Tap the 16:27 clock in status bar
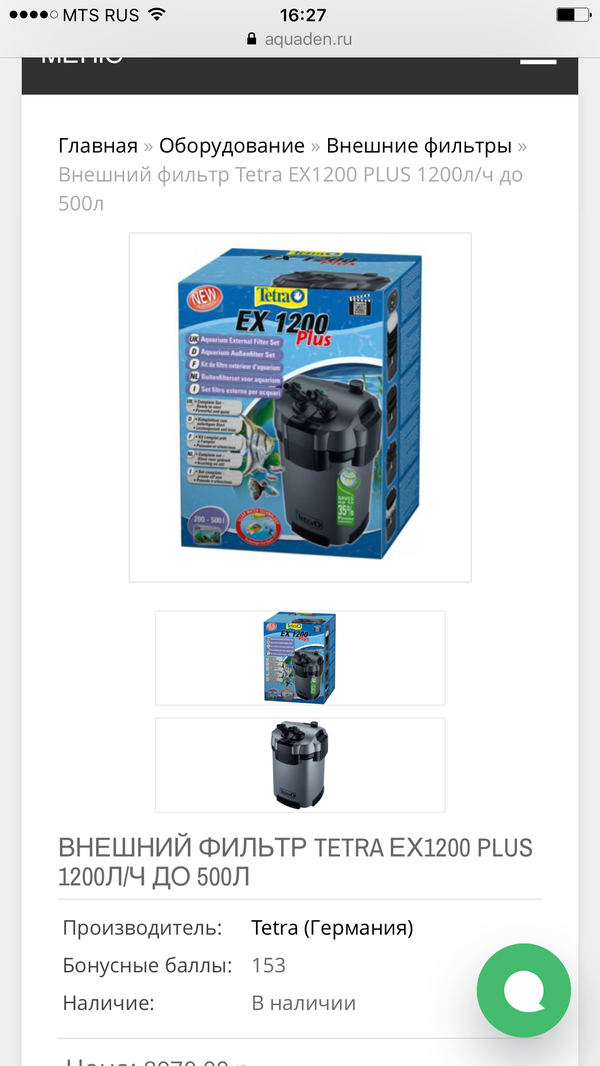This screenshot has width=600, height=1066. [303, 14]
